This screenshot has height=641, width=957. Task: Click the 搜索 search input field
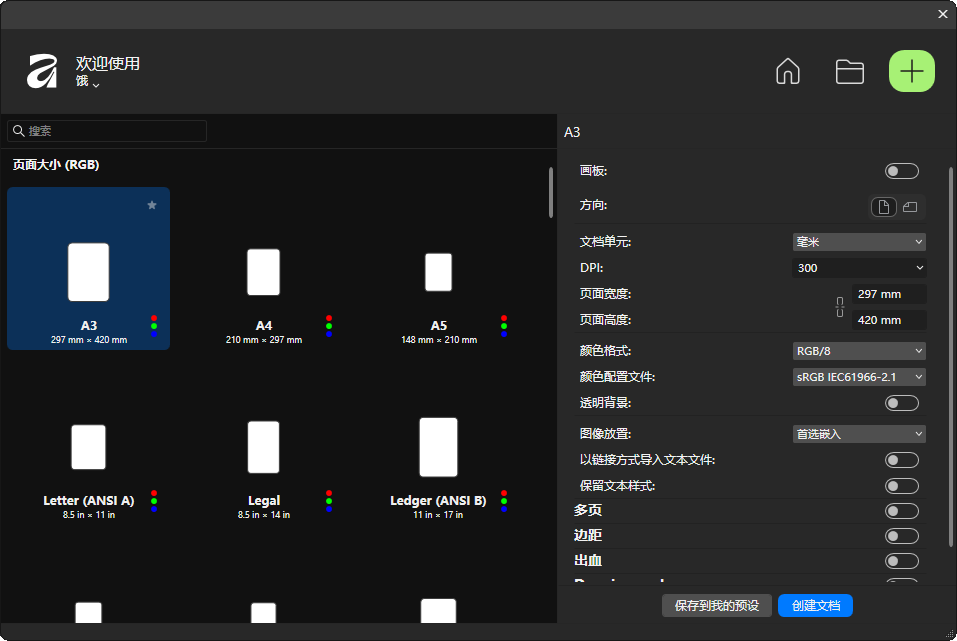click(107, 131)
